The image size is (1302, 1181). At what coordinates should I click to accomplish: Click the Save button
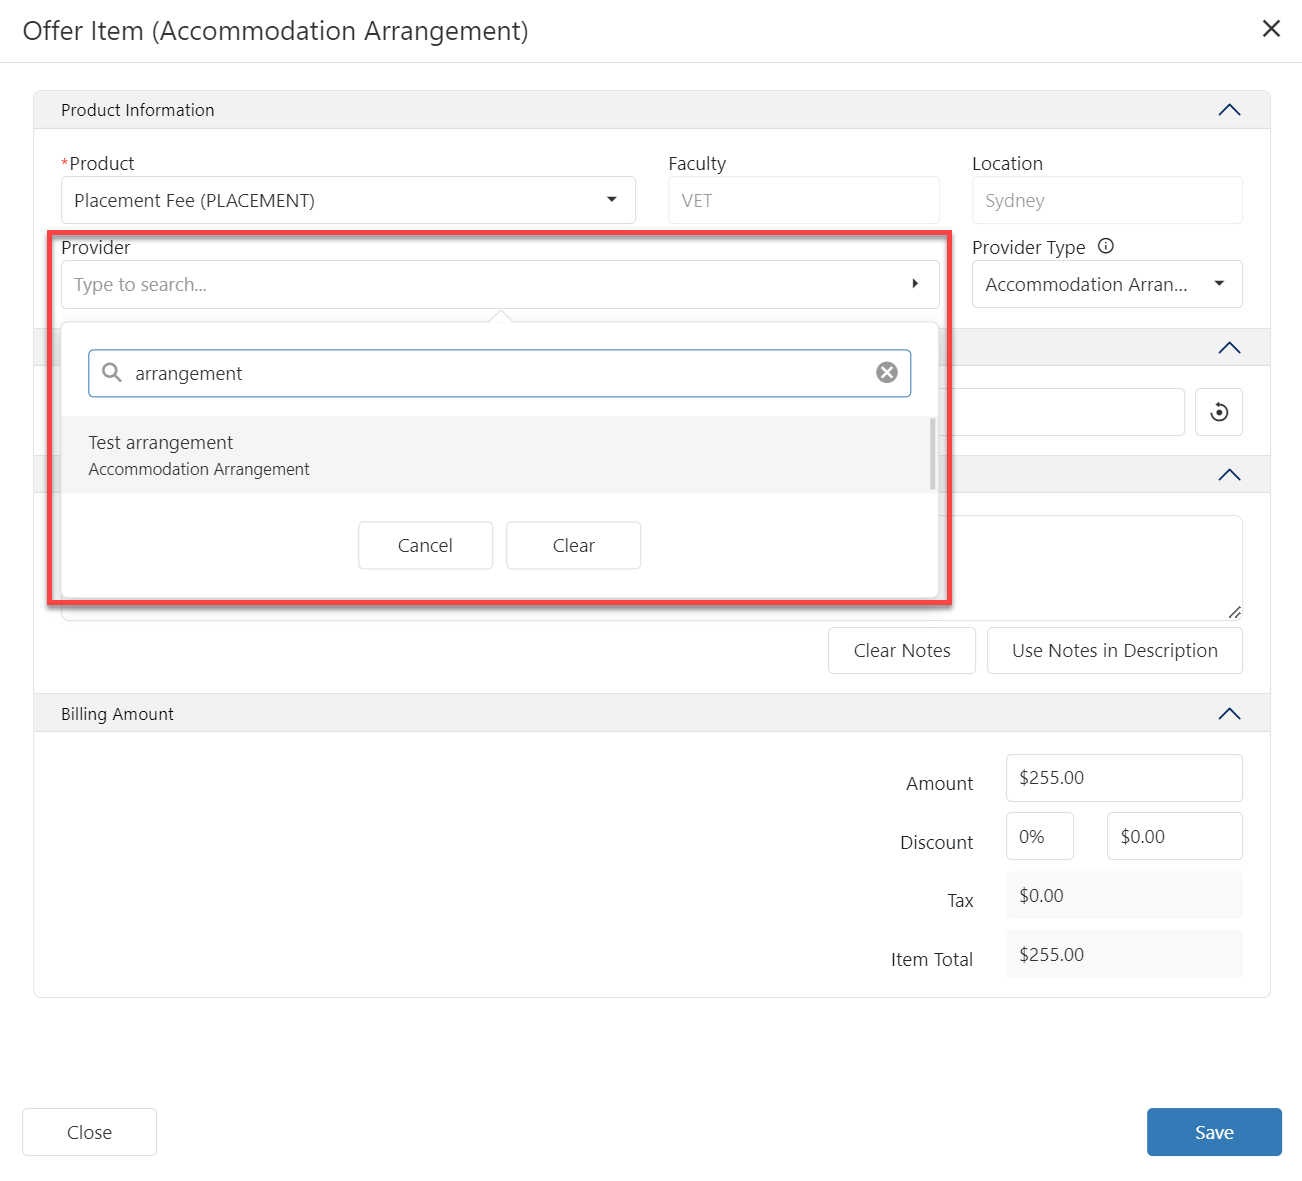[1213, 1132]
